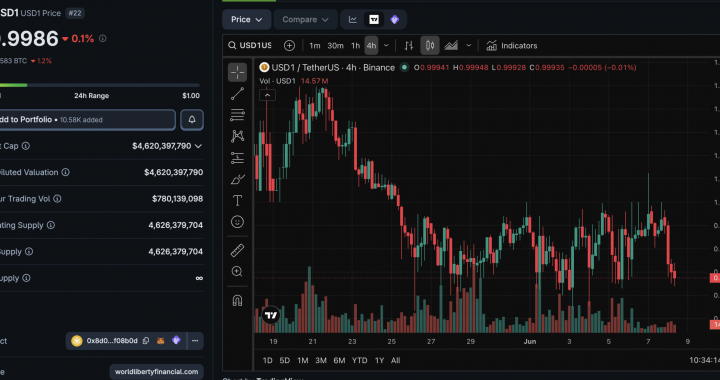This screenshot has height=380, width=720.
Task: Switch to the GeckoTerminal chart view
Action: point(394,19)
